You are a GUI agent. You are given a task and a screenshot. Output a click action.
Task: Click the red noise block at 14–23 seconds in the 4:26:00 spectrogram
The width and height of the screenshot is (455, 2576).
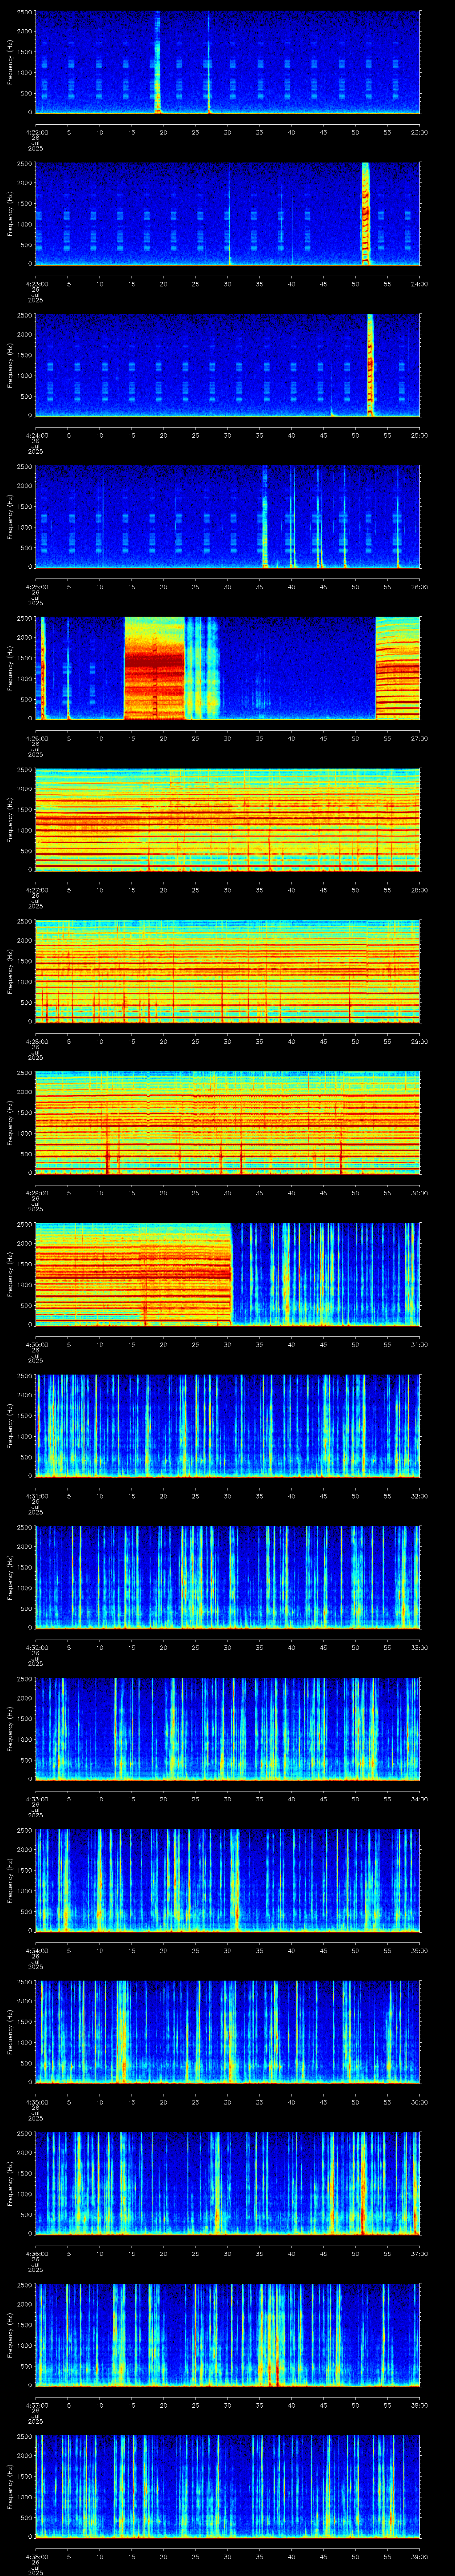click(x=155, y=668)
